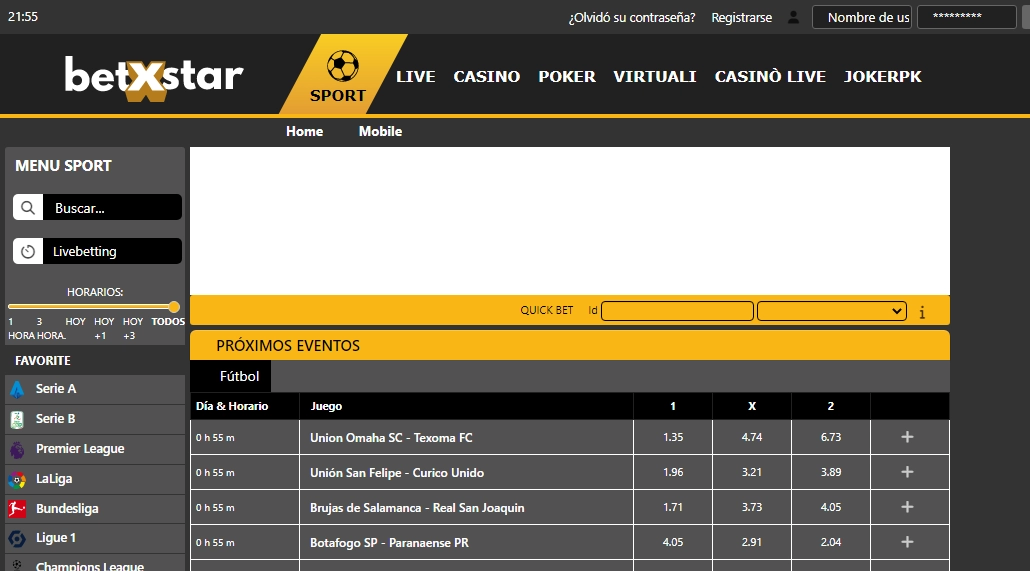The height and width of the screenshot is (571, 1030).
Task: Pick away odds 6.73 Texoma FC
Action: click(x=830, y=437)
